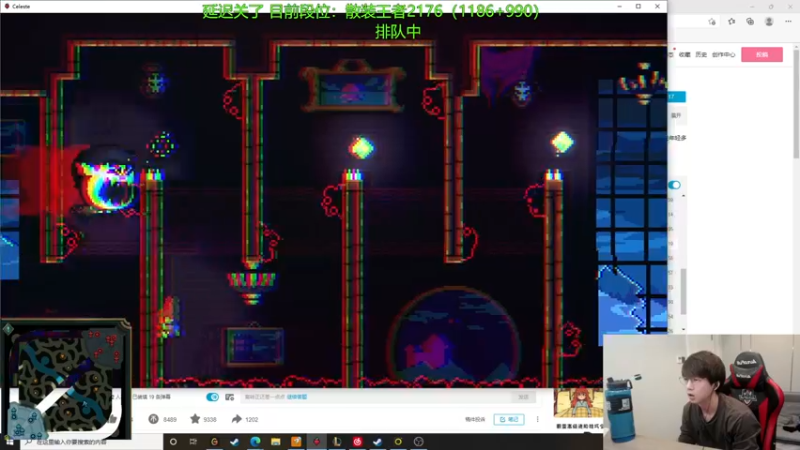The image size is (800, 450).
Task: Click the scrollbar thumb on Bilibili page
Action: point(796,102)
